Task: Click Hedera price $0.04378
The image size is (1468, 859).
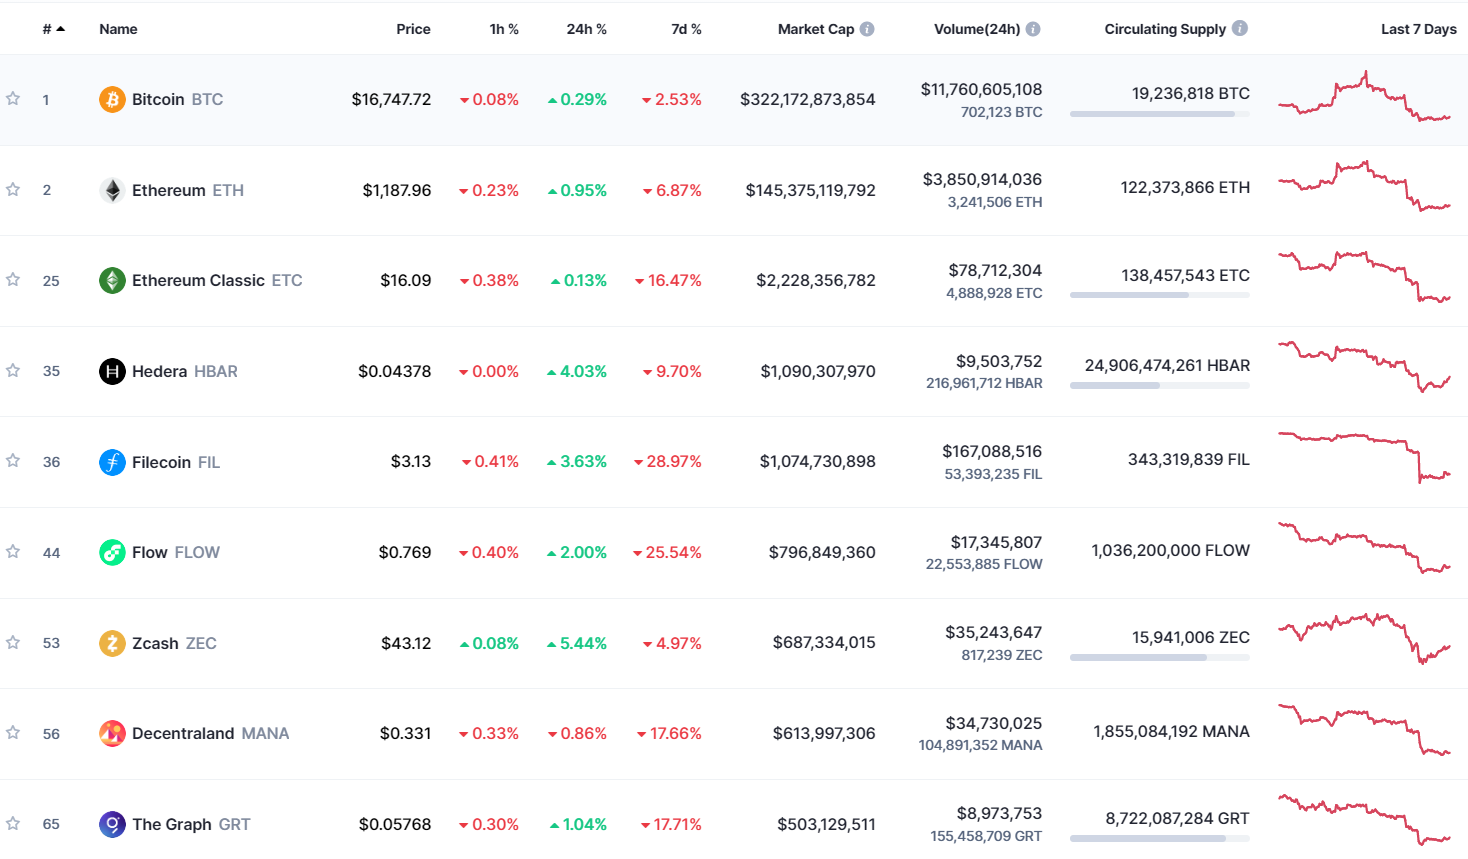Action: [x=395, y=371]
